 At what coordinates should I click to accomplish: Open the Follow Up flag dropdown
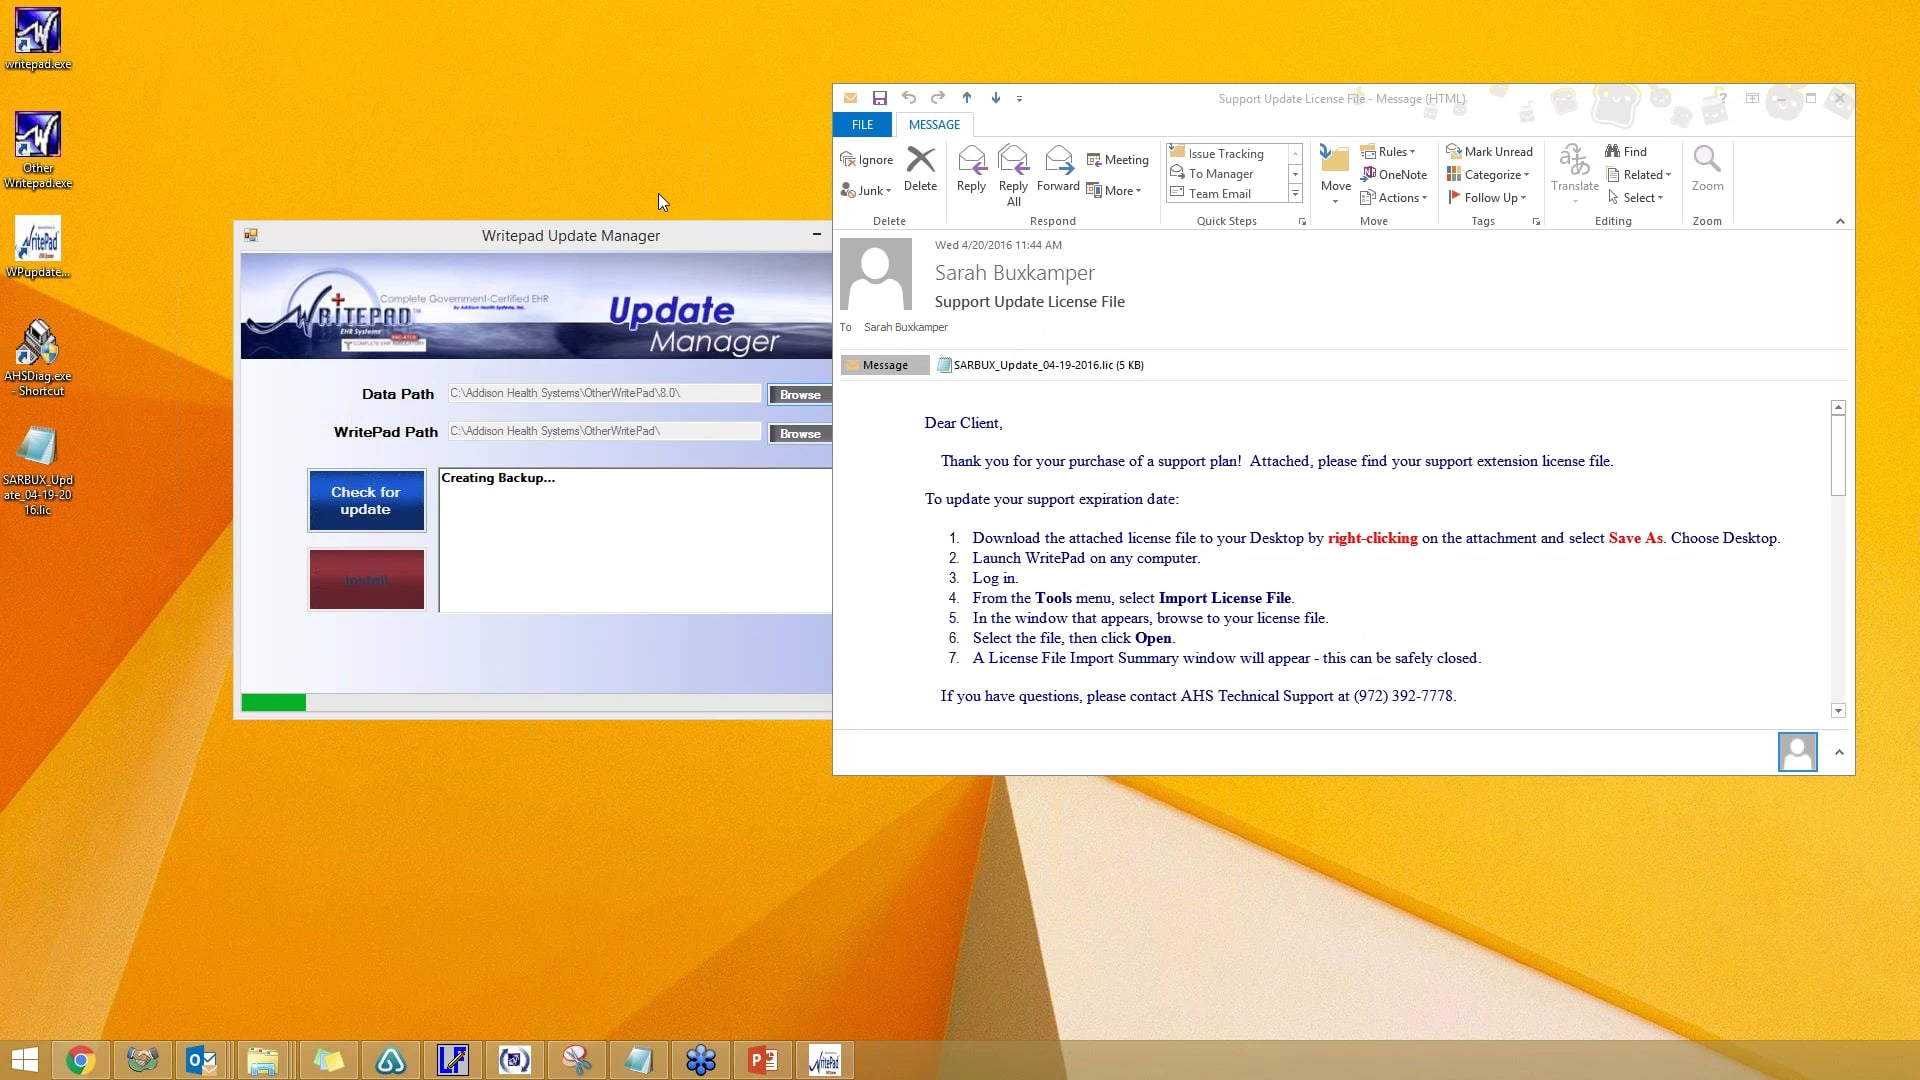(x=1487, y=198)
